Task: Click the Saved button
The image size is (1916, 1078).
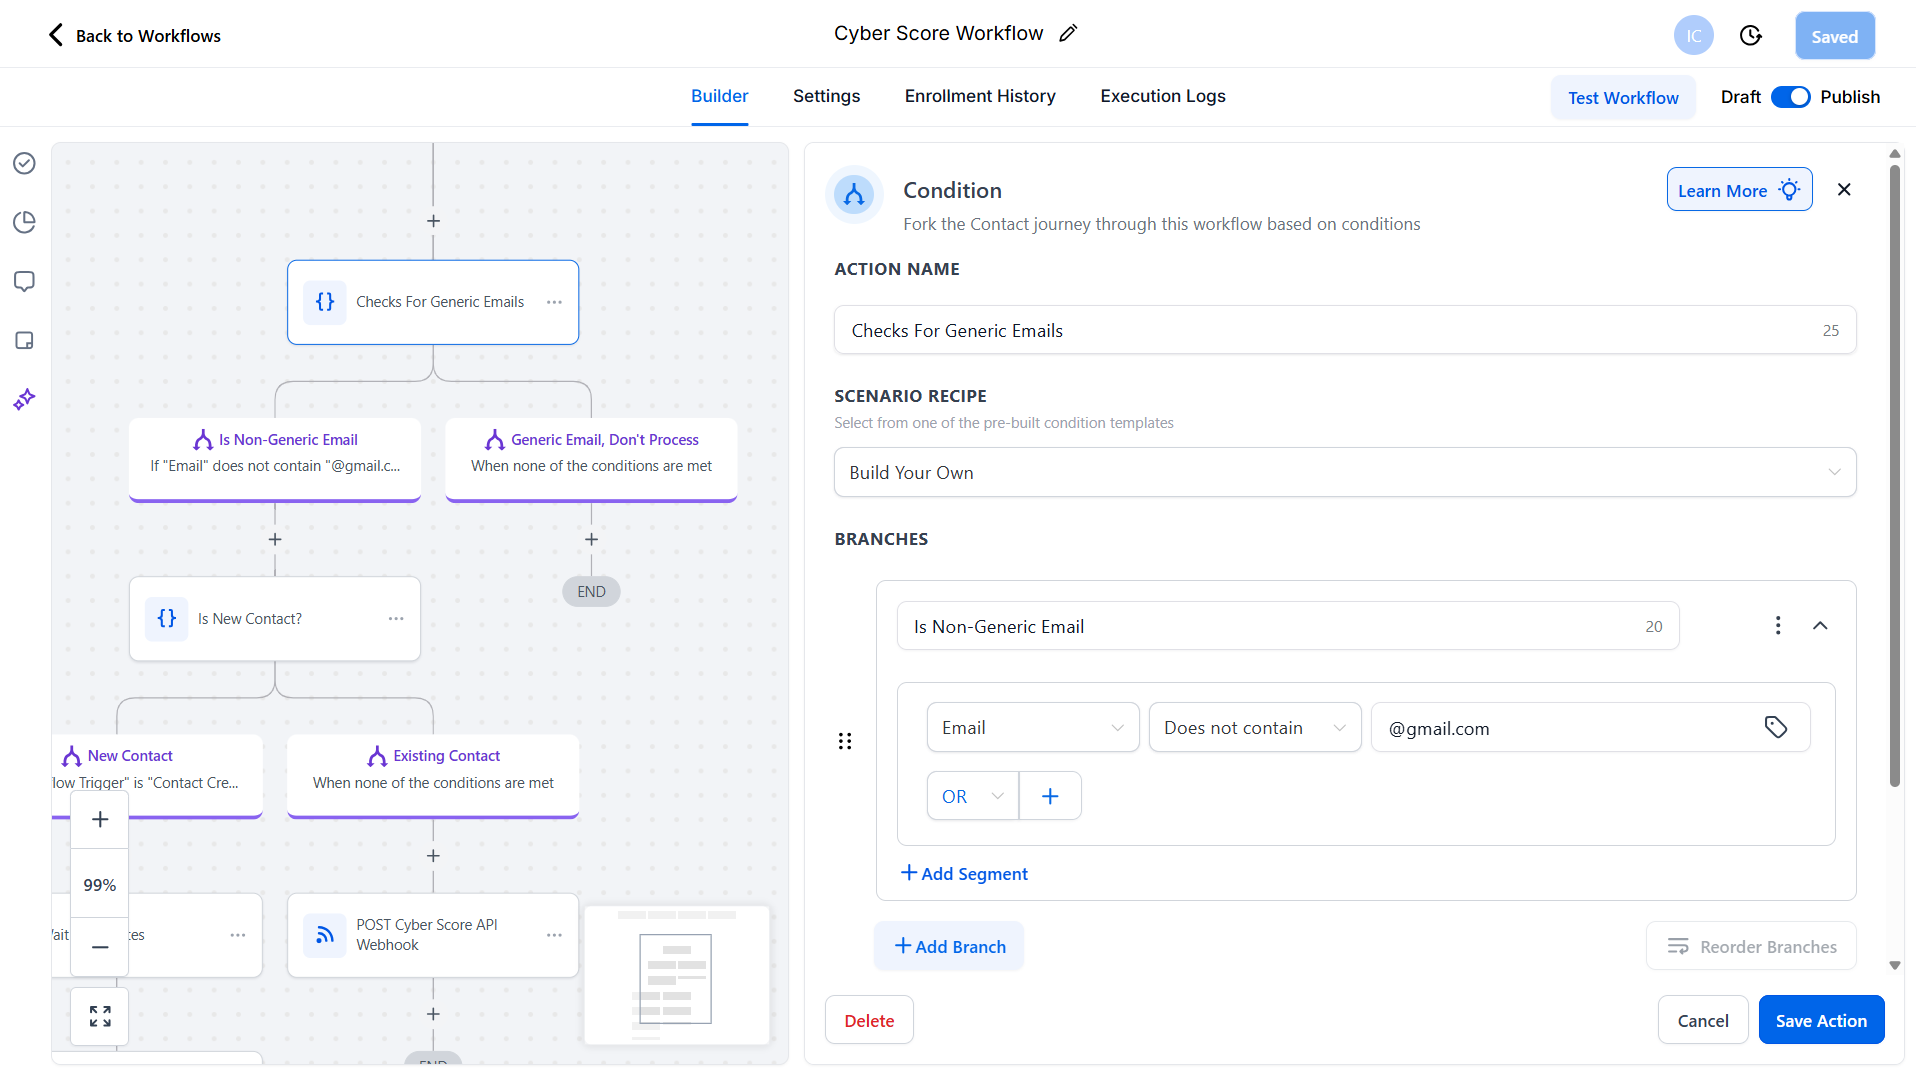Action: coord(1835,36)
